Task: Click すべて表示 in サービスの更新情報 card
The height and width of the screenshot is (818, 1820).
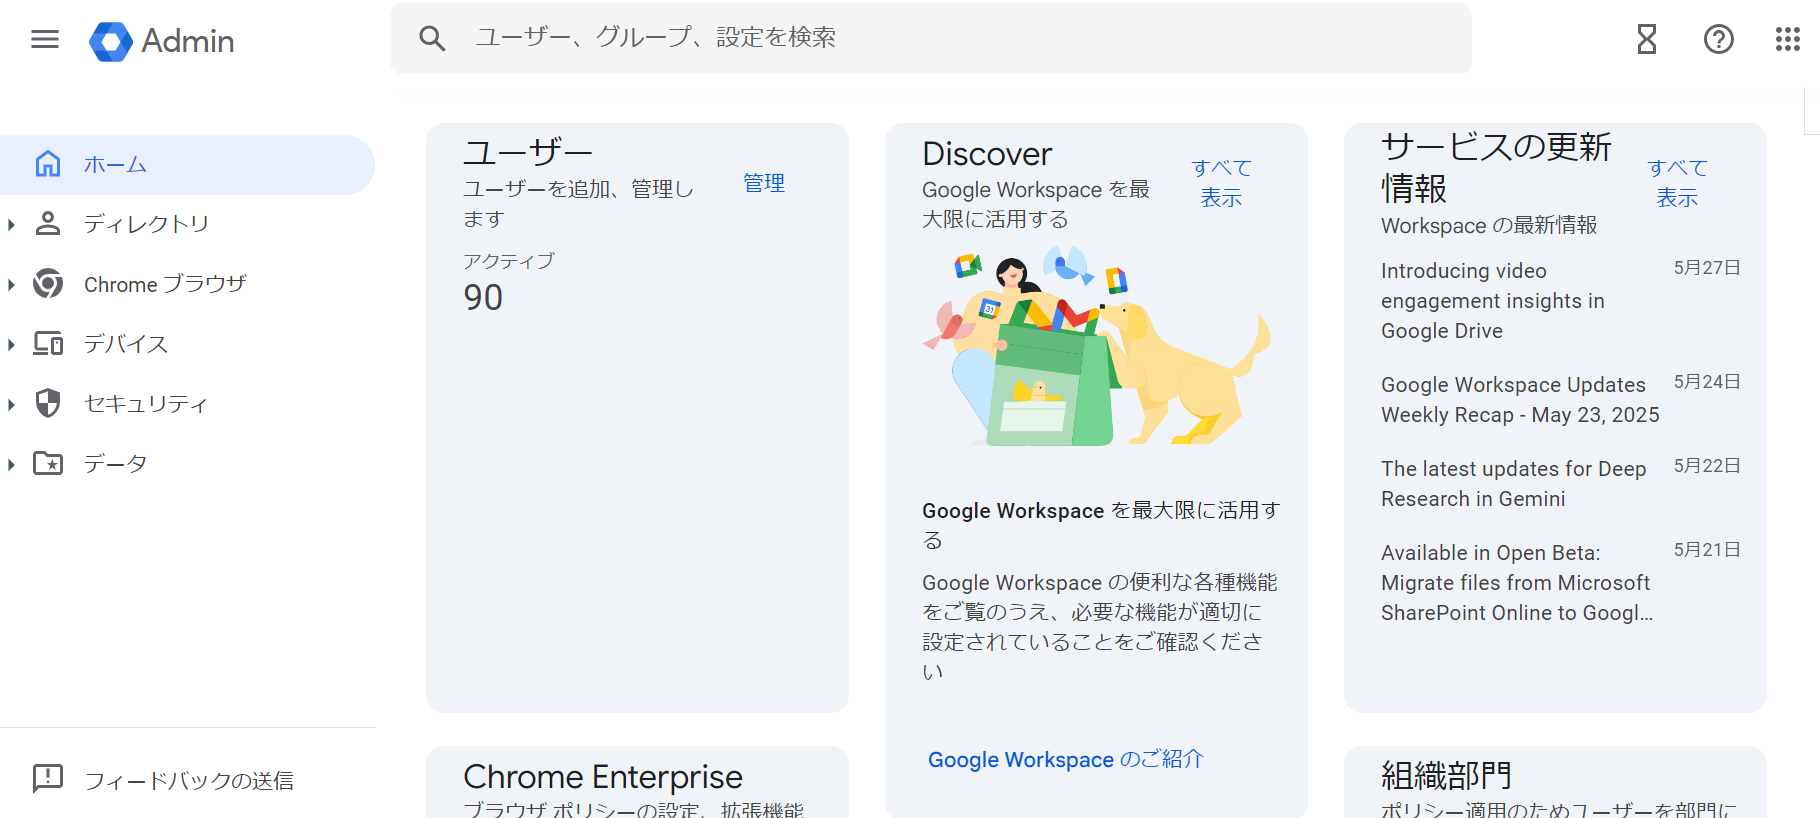Action: (1677, 183)
